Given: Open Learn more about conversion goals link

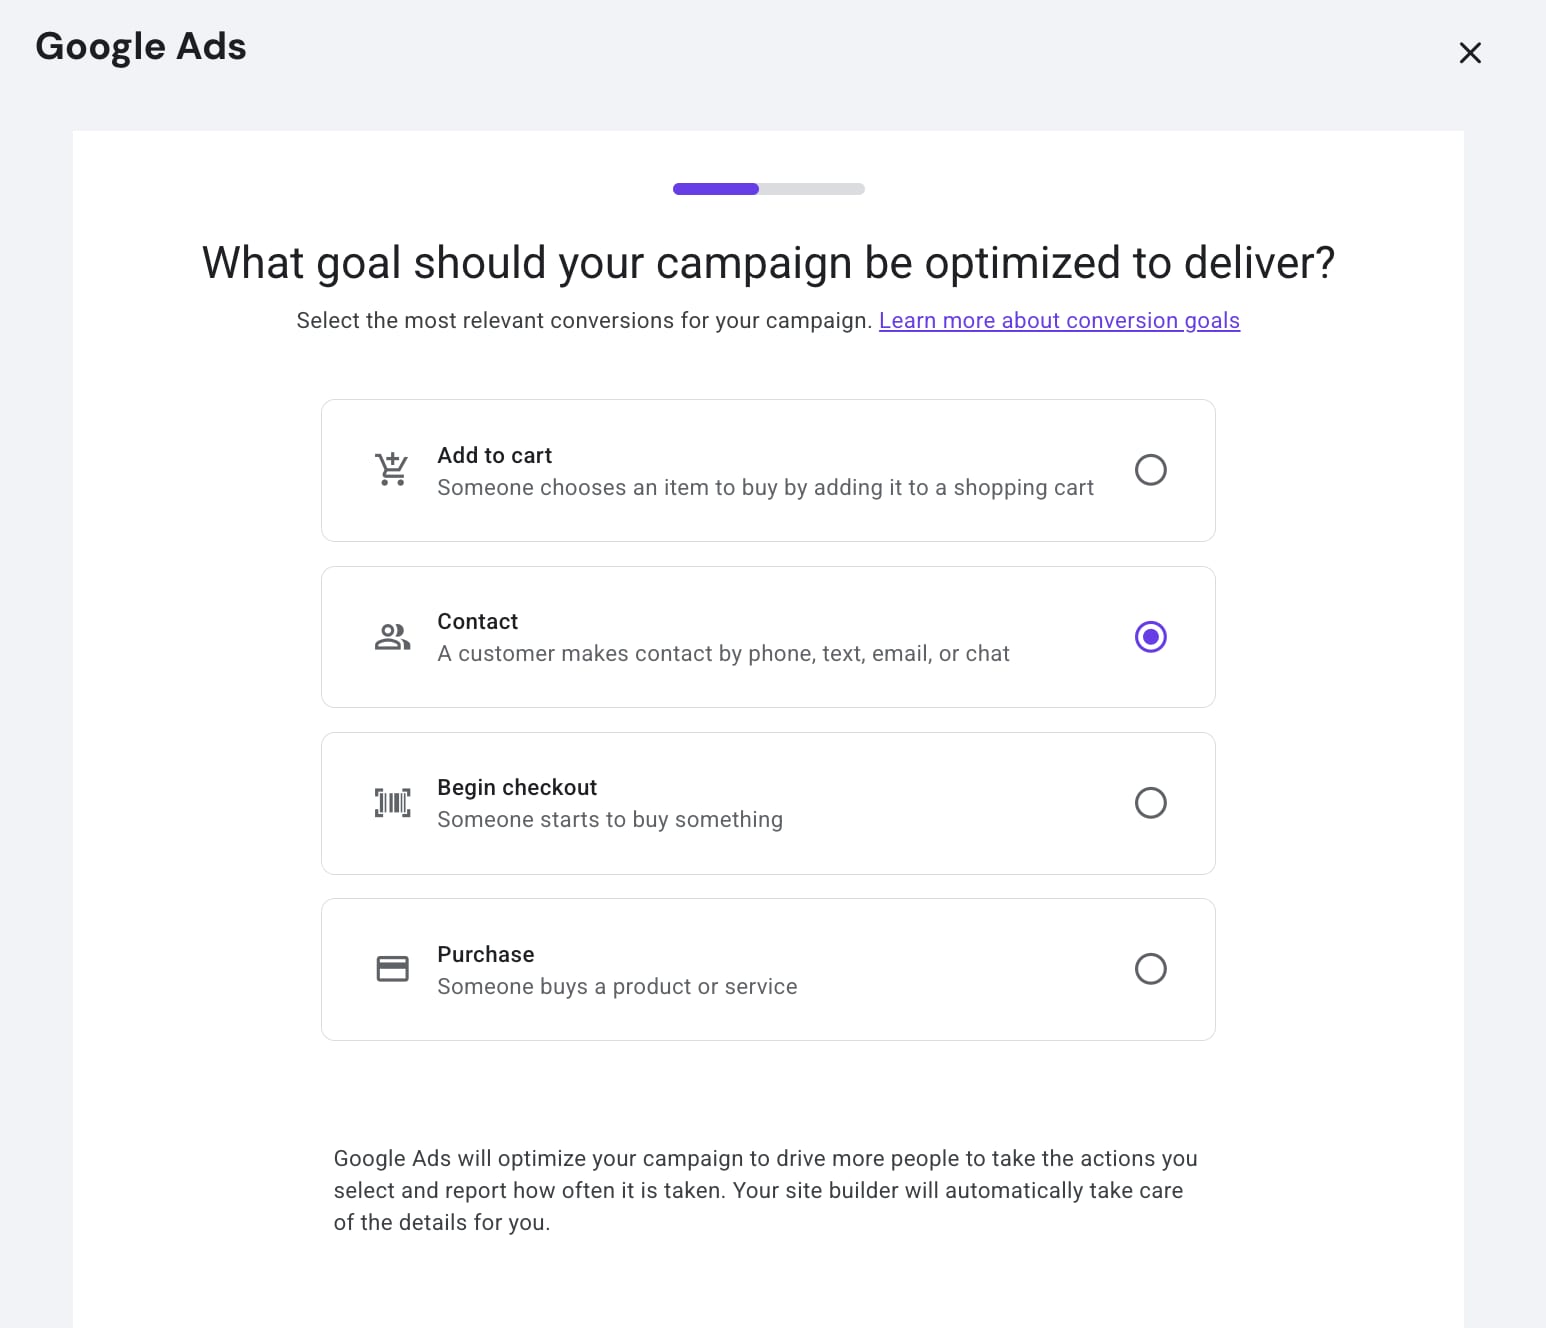Looking at the screenshot, I should click(x=1059, y=321).
